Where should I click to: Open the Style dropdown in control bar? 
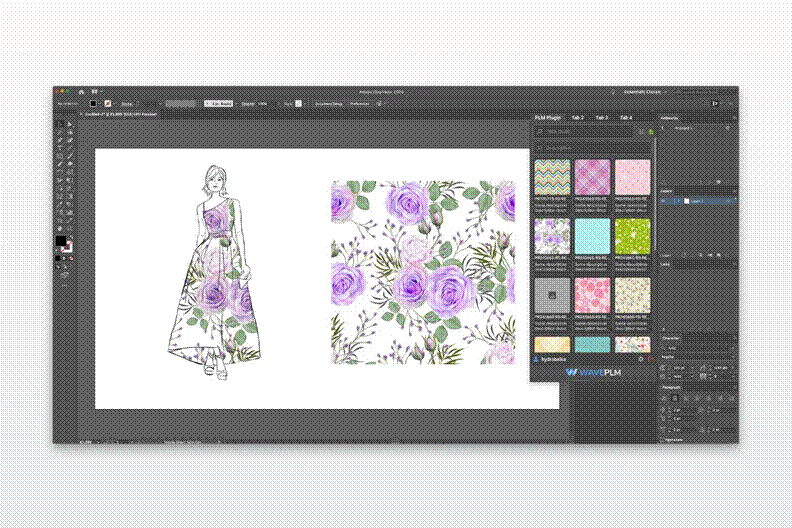point(305,104)
